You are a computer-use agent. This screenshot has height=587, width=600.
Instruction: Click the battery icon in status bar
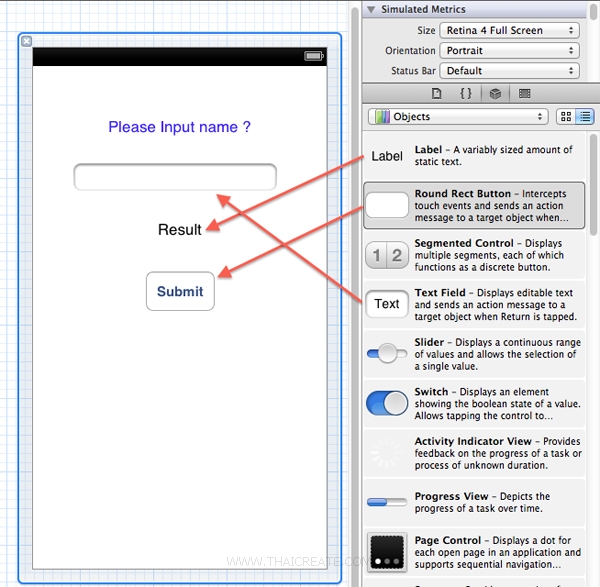(314, 56)
